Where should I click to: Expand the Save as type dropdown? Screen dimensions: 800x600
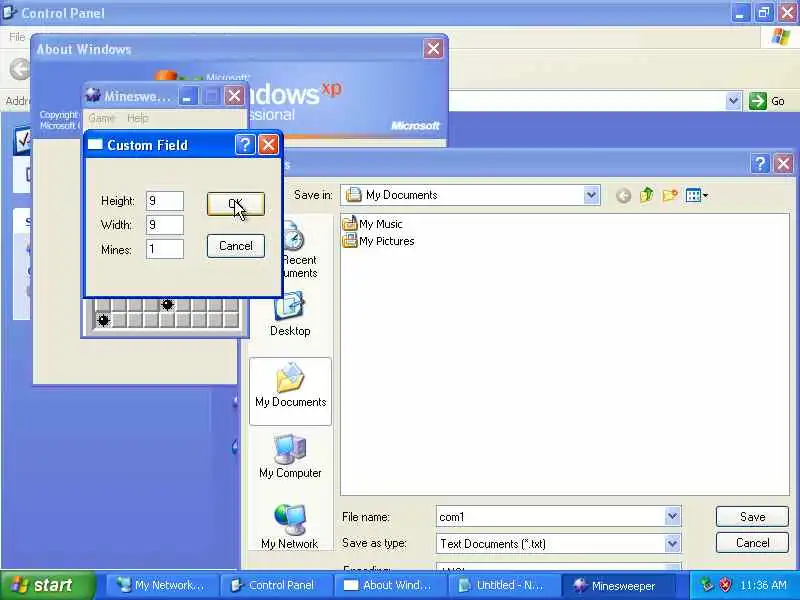pos(672,543)
